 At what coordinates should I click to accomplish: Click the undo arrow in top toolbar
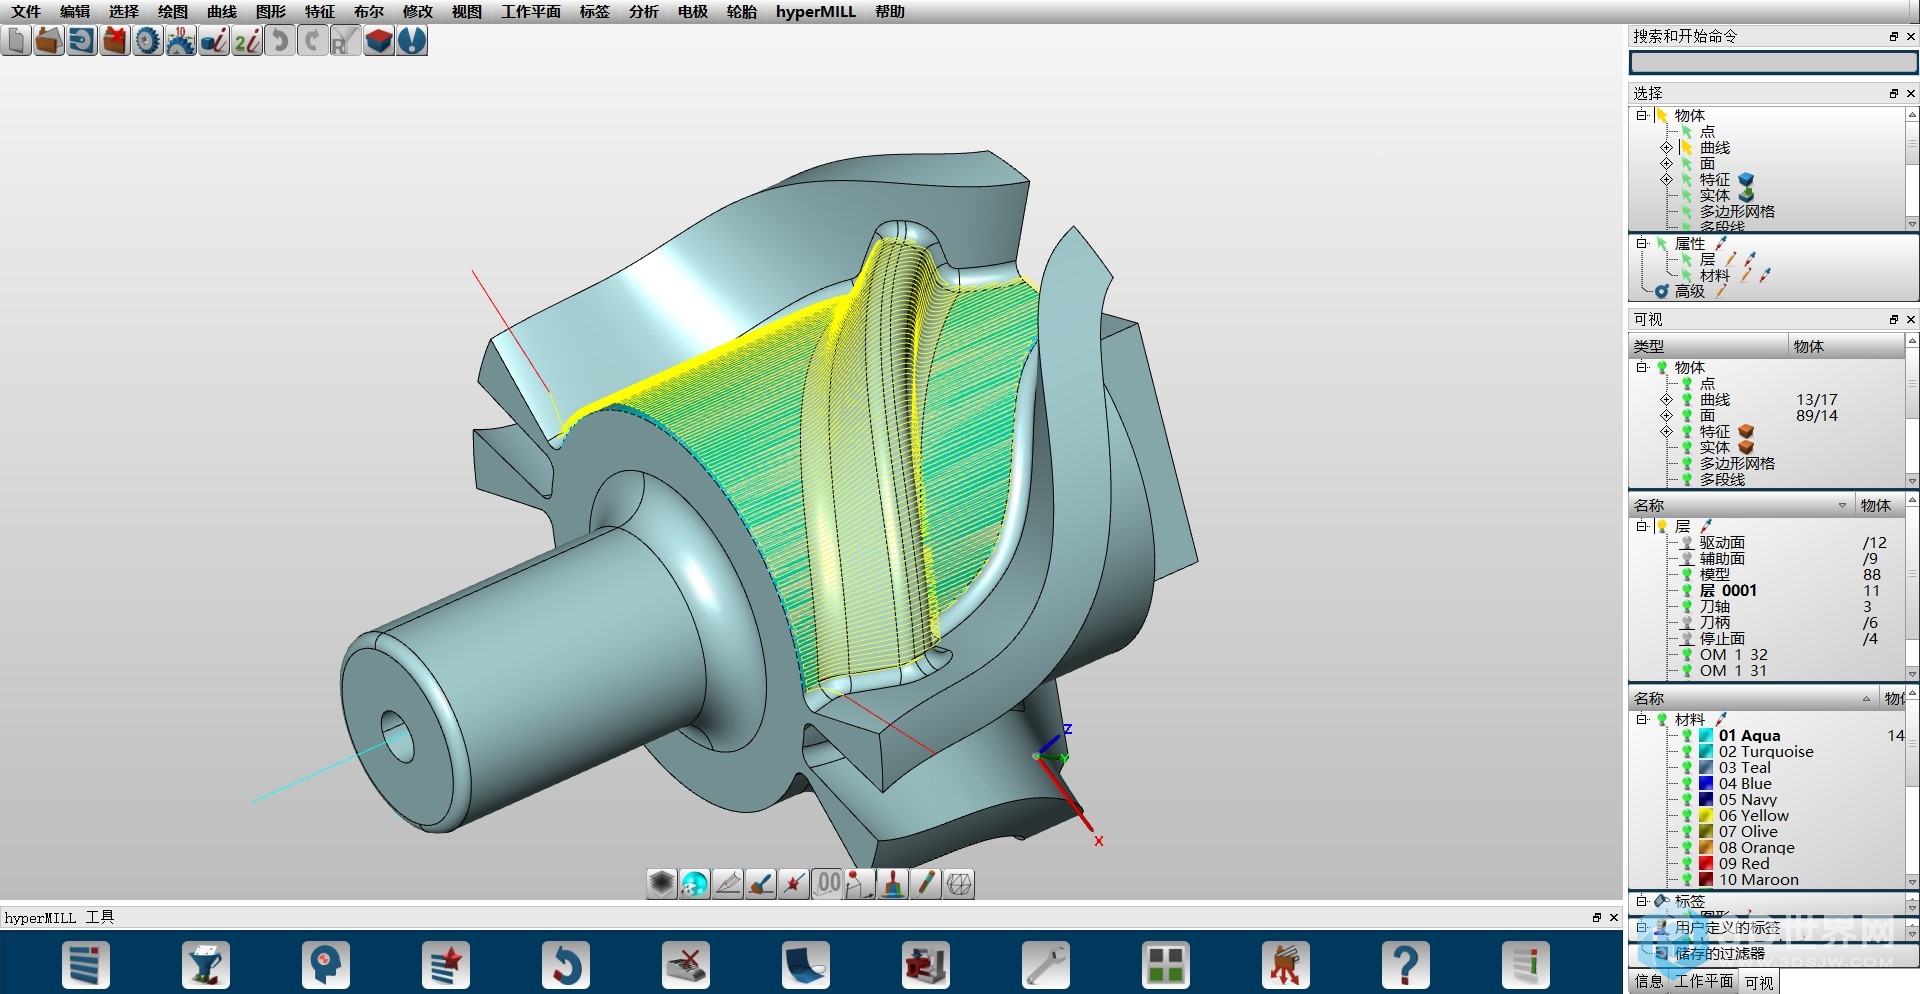[280, 41]
